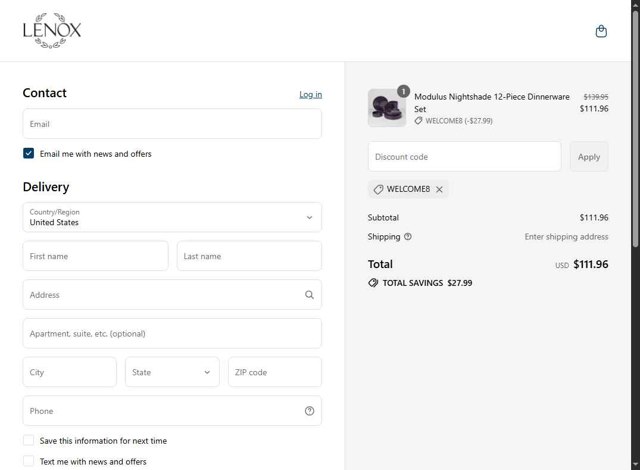Click the tag icon in WELCOME8 chip
640x470 pixels.
(378, 189)
